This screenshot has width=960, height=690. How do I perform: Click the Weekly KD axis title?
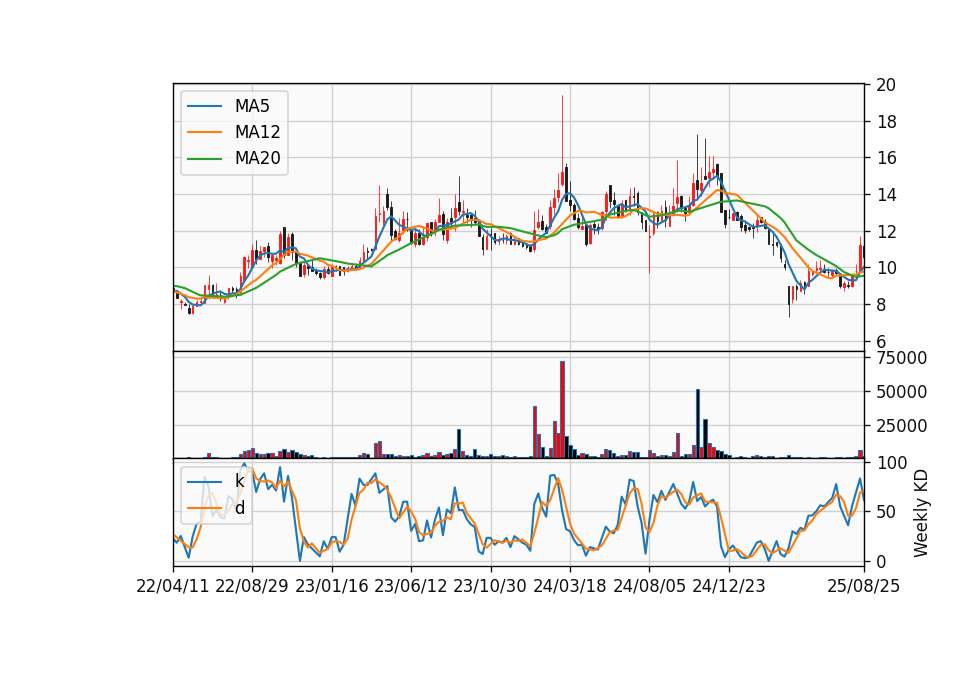click(921, 514)
